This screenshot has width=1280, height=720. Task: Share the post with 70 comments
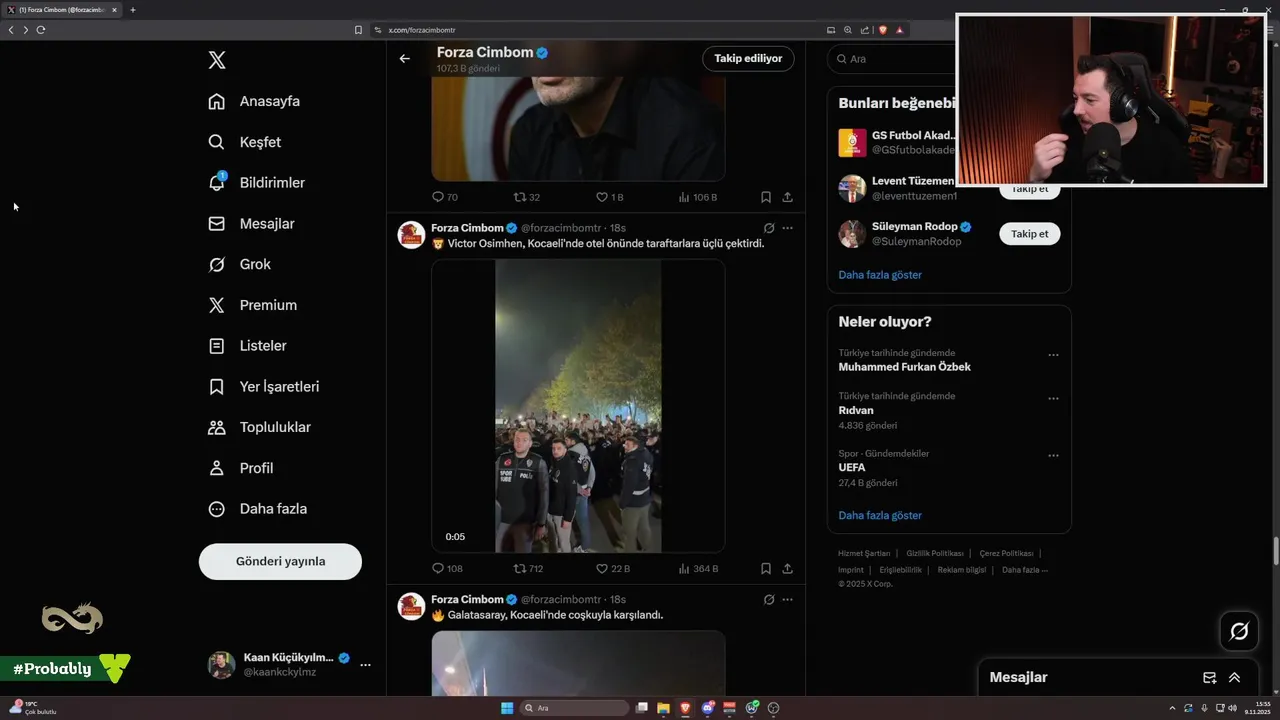(788, 197)
